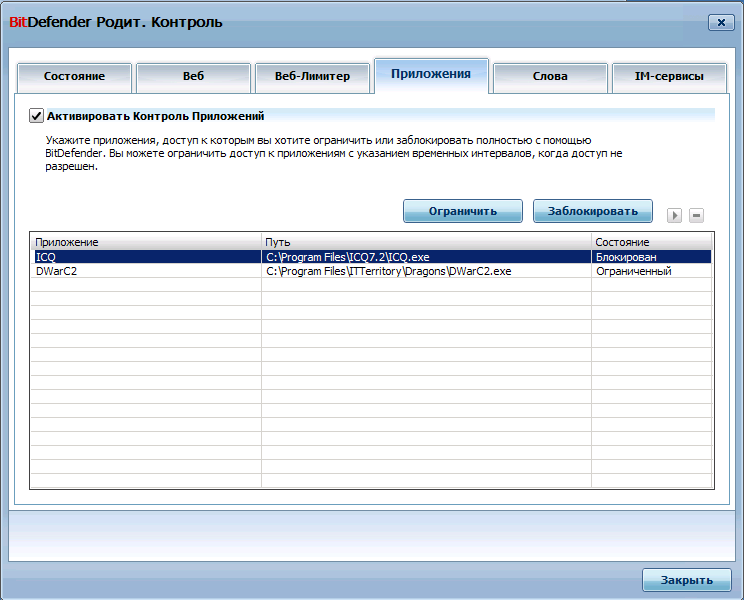Click the ICQ.exe path cell
The height and width of the screenshot is (600, 744).
pyautogui.click(x=426, y=257)
